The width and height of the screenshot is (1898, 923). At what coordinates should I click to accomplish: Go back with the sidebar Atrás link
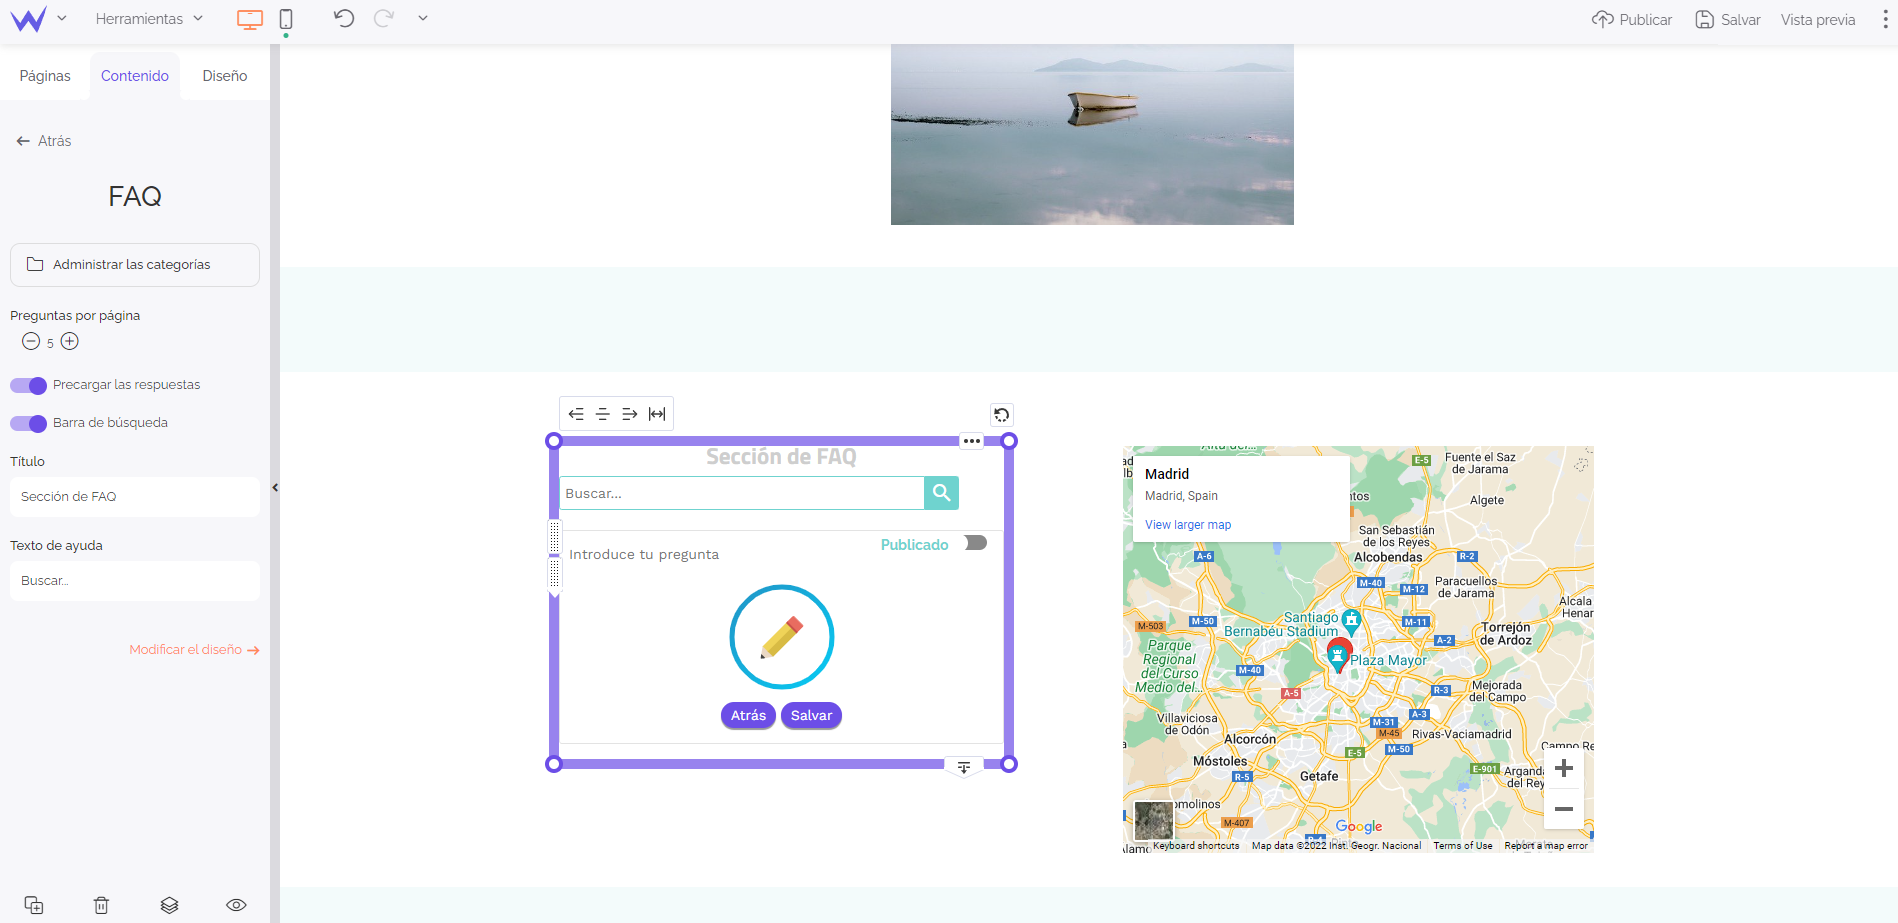44,141
